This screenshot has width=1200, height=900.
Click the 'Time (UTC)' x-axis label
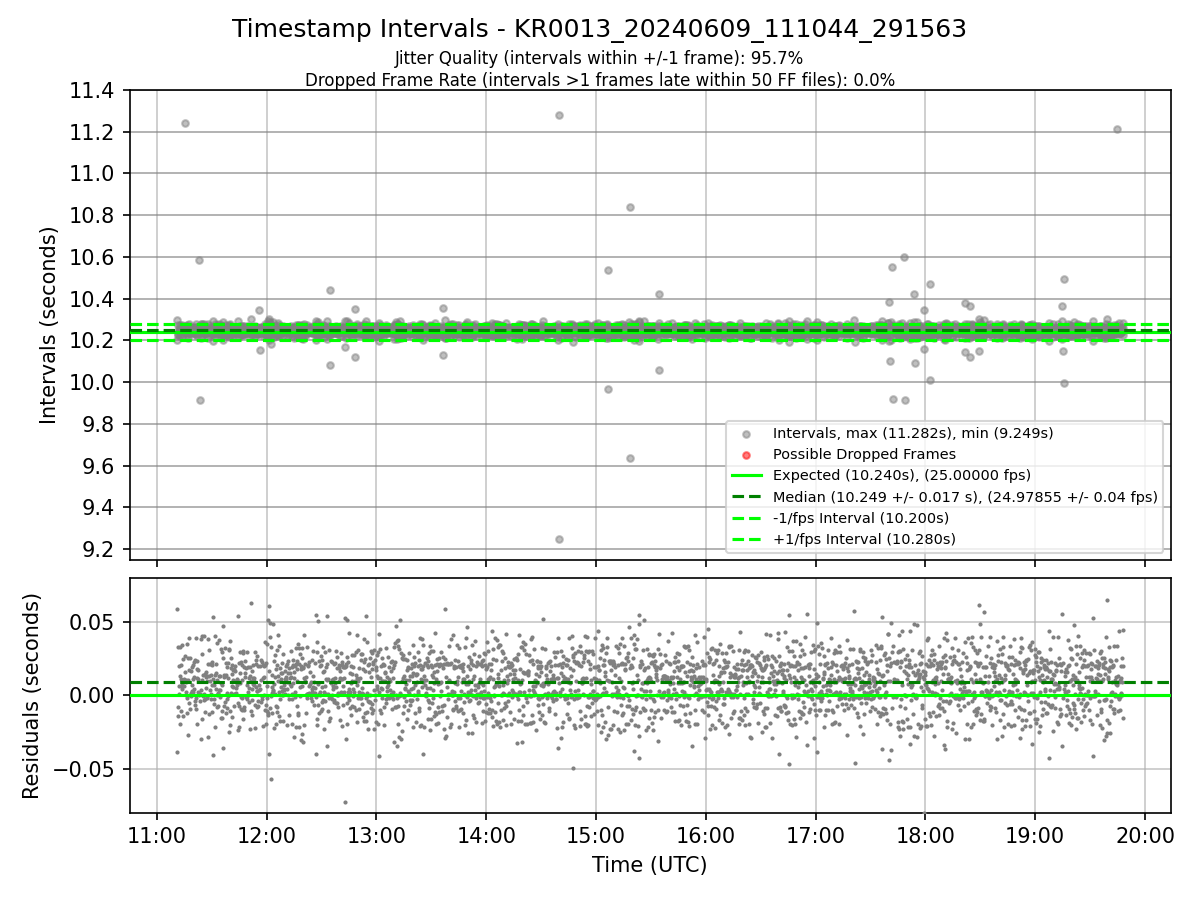649,865
